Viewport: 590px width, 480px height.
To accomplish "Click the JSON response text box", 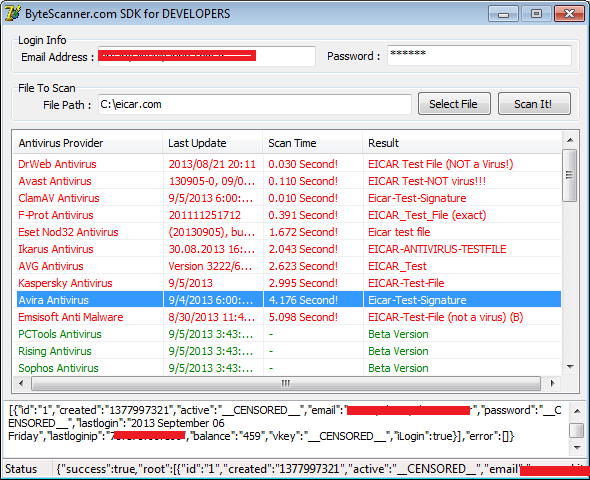I will 286,428.
